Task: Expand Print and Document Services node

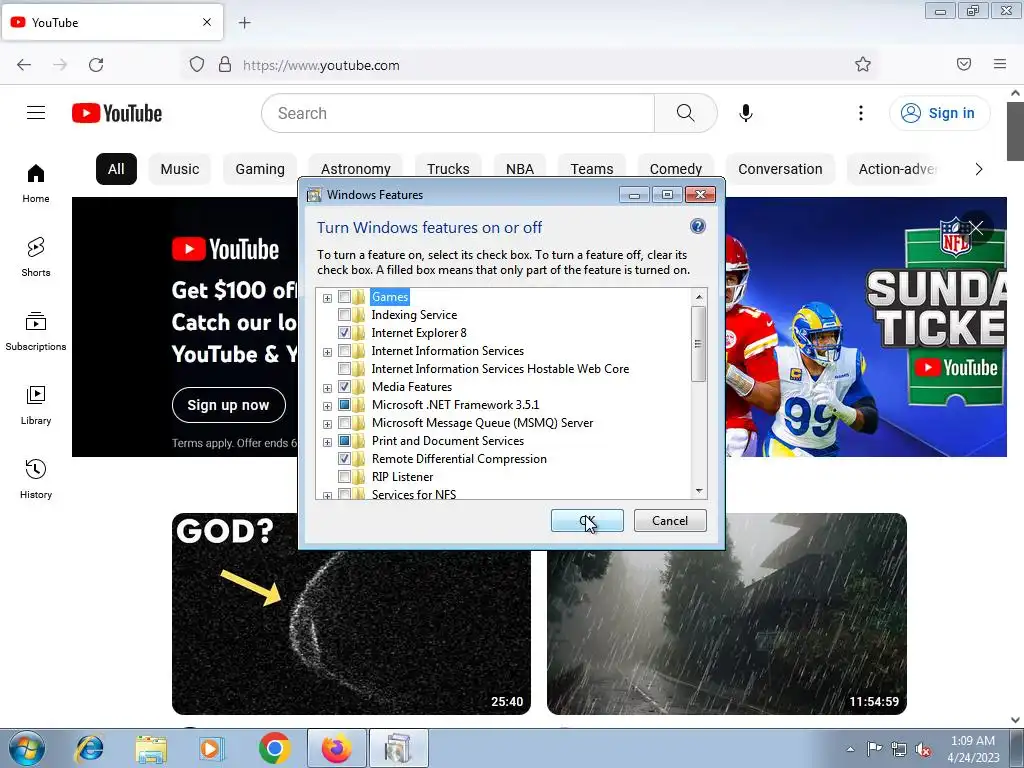Action: tap(327, 442)
